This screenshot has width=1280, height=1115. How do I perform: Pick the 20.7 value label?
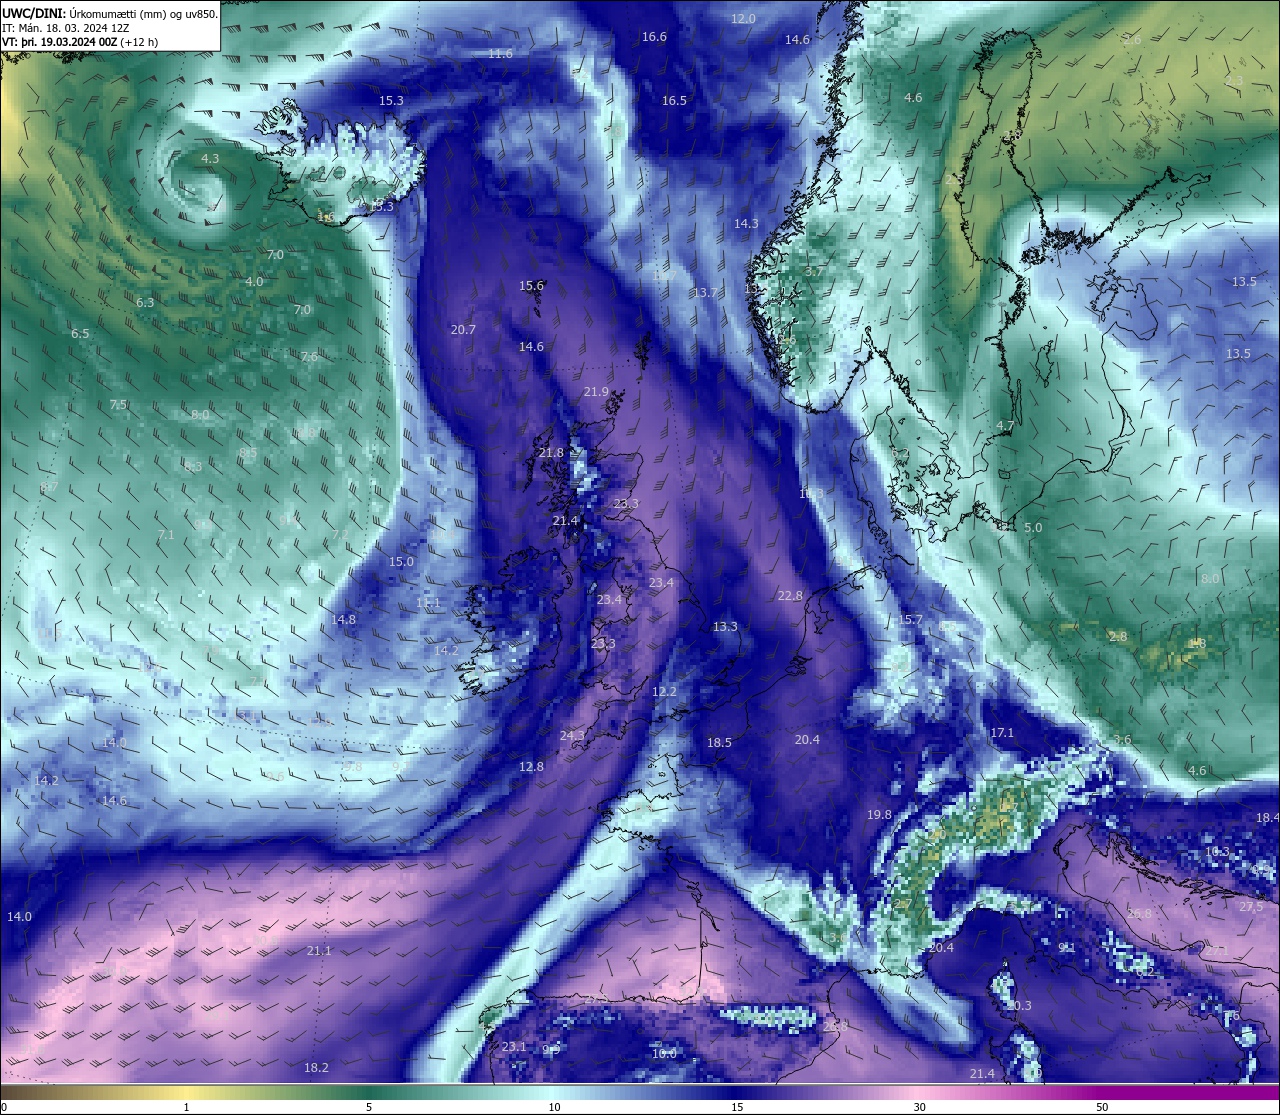tap(463, 330)
